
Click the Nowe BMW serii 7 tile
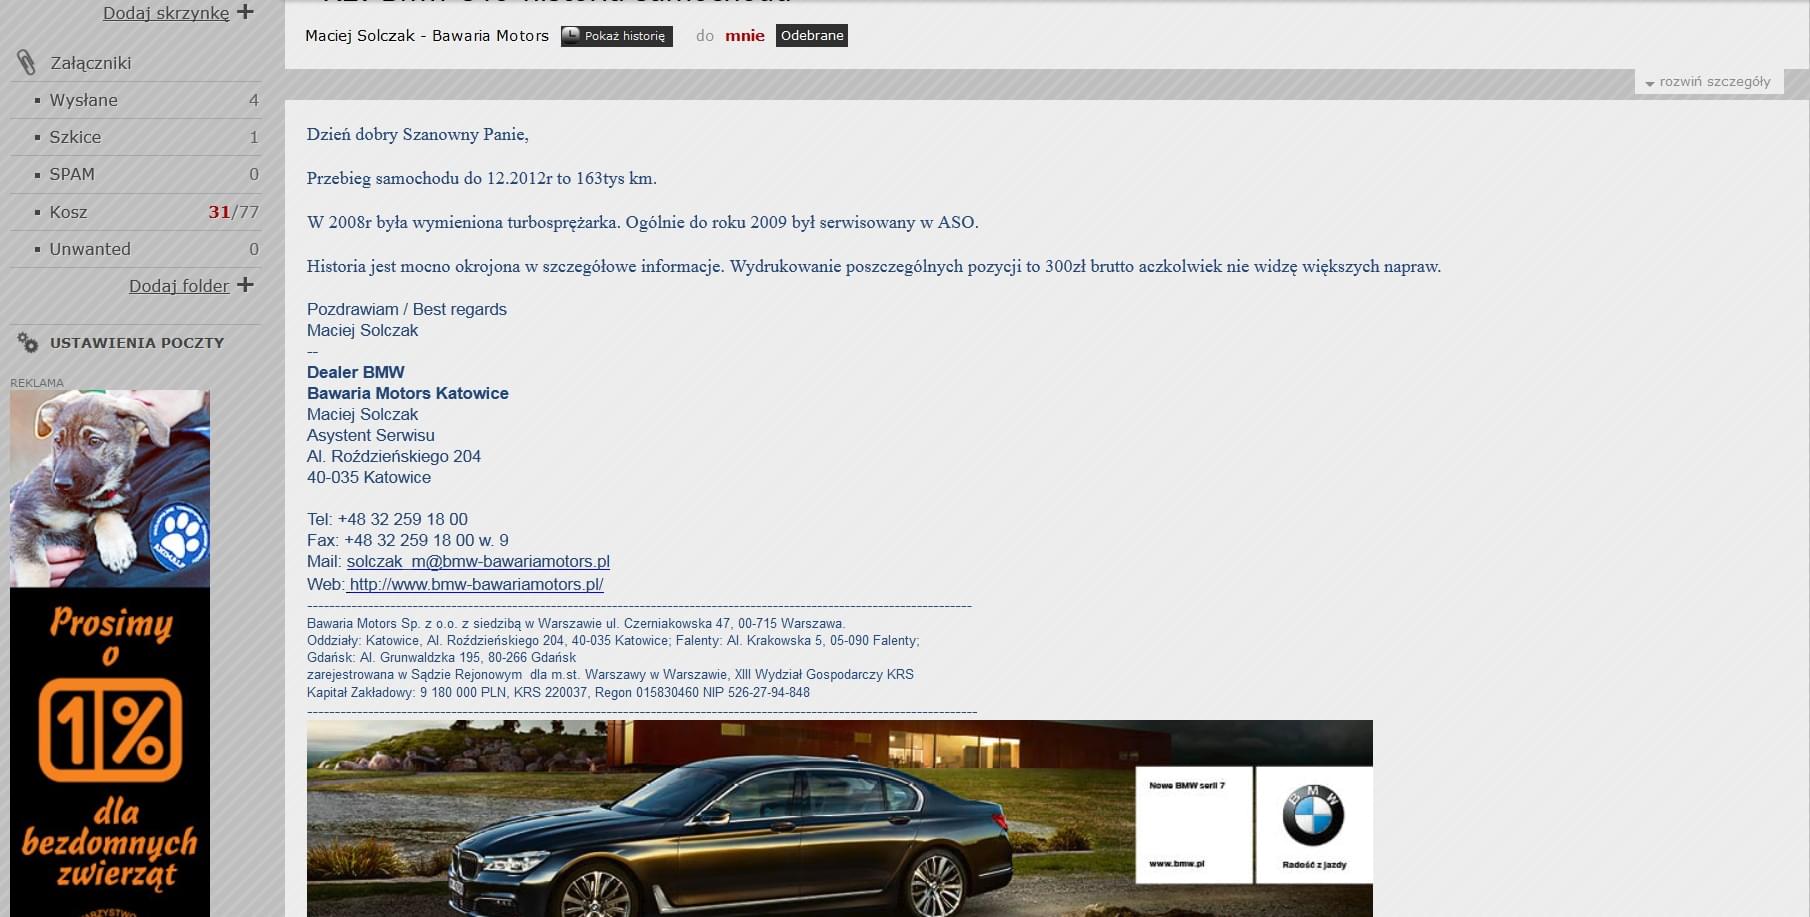click(x=1193, y=825)
